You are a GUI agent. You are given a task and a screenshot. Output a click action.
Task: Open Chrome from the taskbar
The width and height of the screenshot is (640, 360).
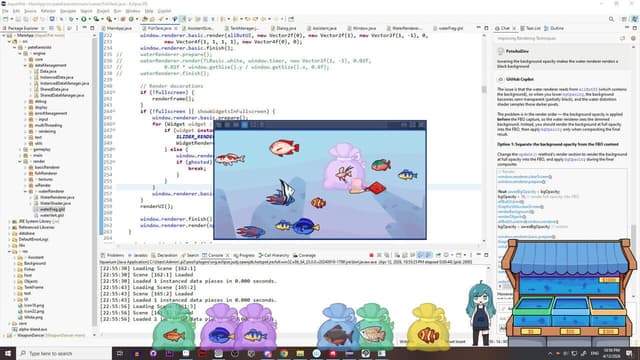pos(284,353)
